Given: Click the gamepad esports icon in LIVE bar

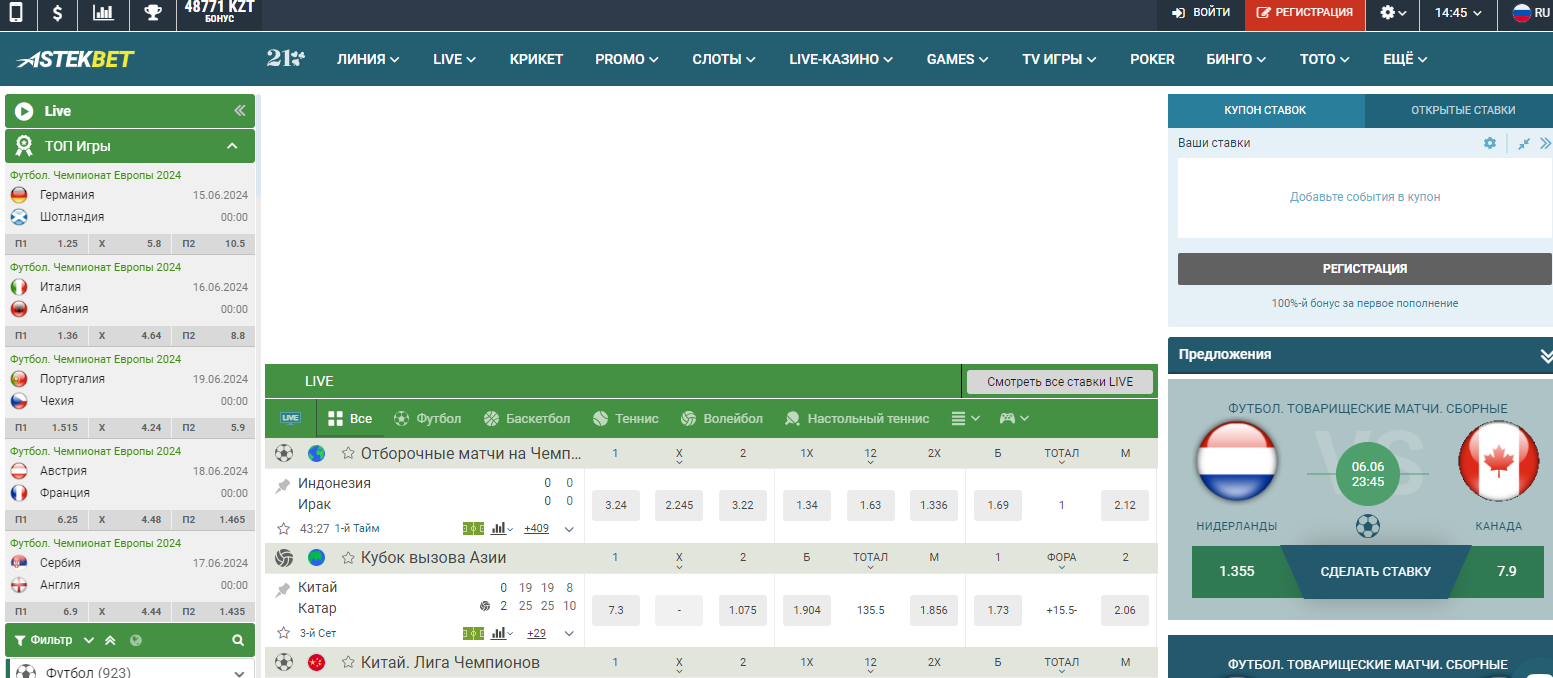Looking at the screenshot, I should [x=1008, y=418].
